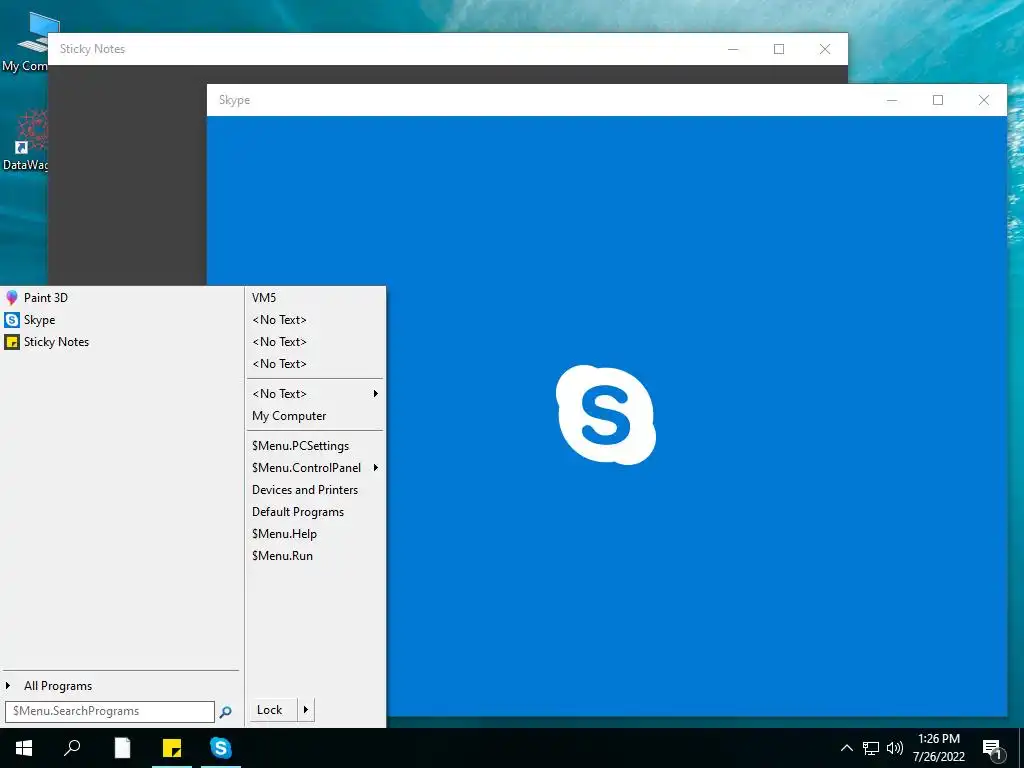The image size is (1024, 768).
Task: Click the taskbar clock showing 1:26 PM
Action: pos(938,748)
